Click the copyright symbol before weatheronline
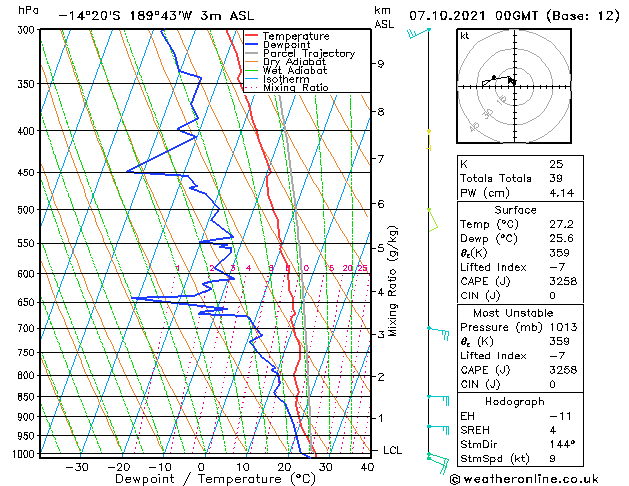Viewport: 629px width, 486px height. click(455, 479)
